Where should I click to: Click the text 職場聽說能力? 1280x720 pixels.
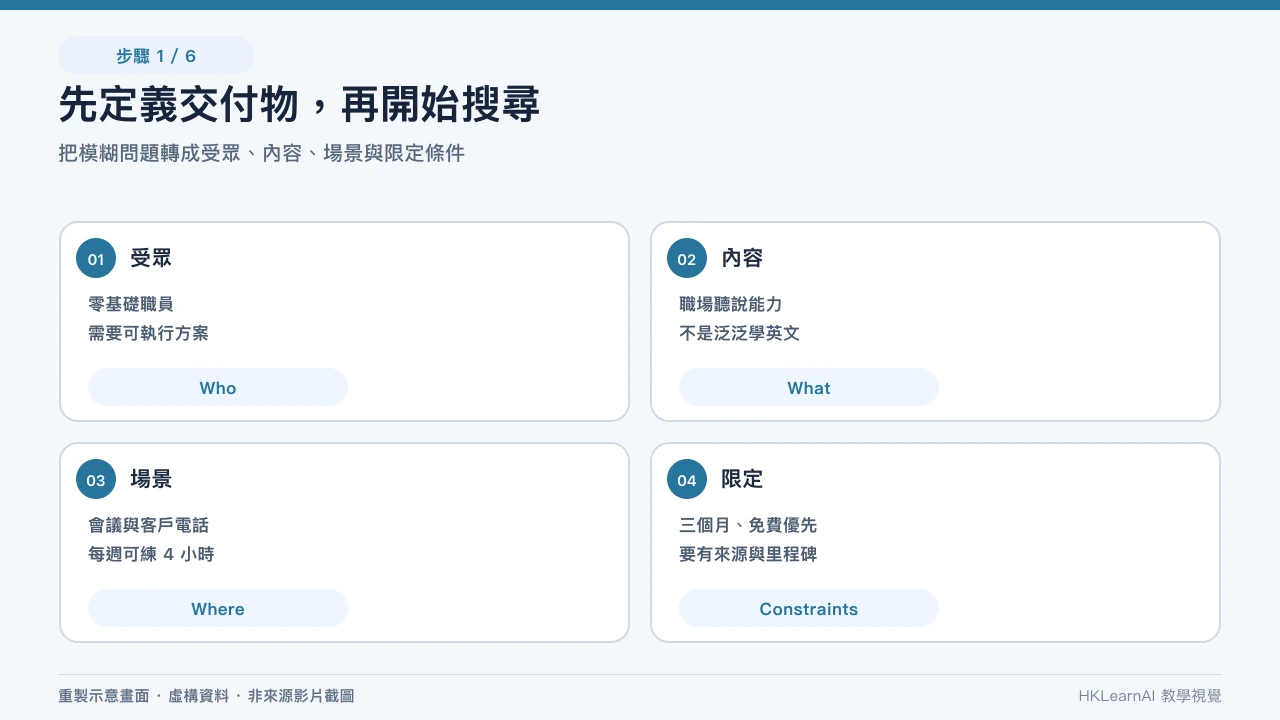click(x=731, y=304)
